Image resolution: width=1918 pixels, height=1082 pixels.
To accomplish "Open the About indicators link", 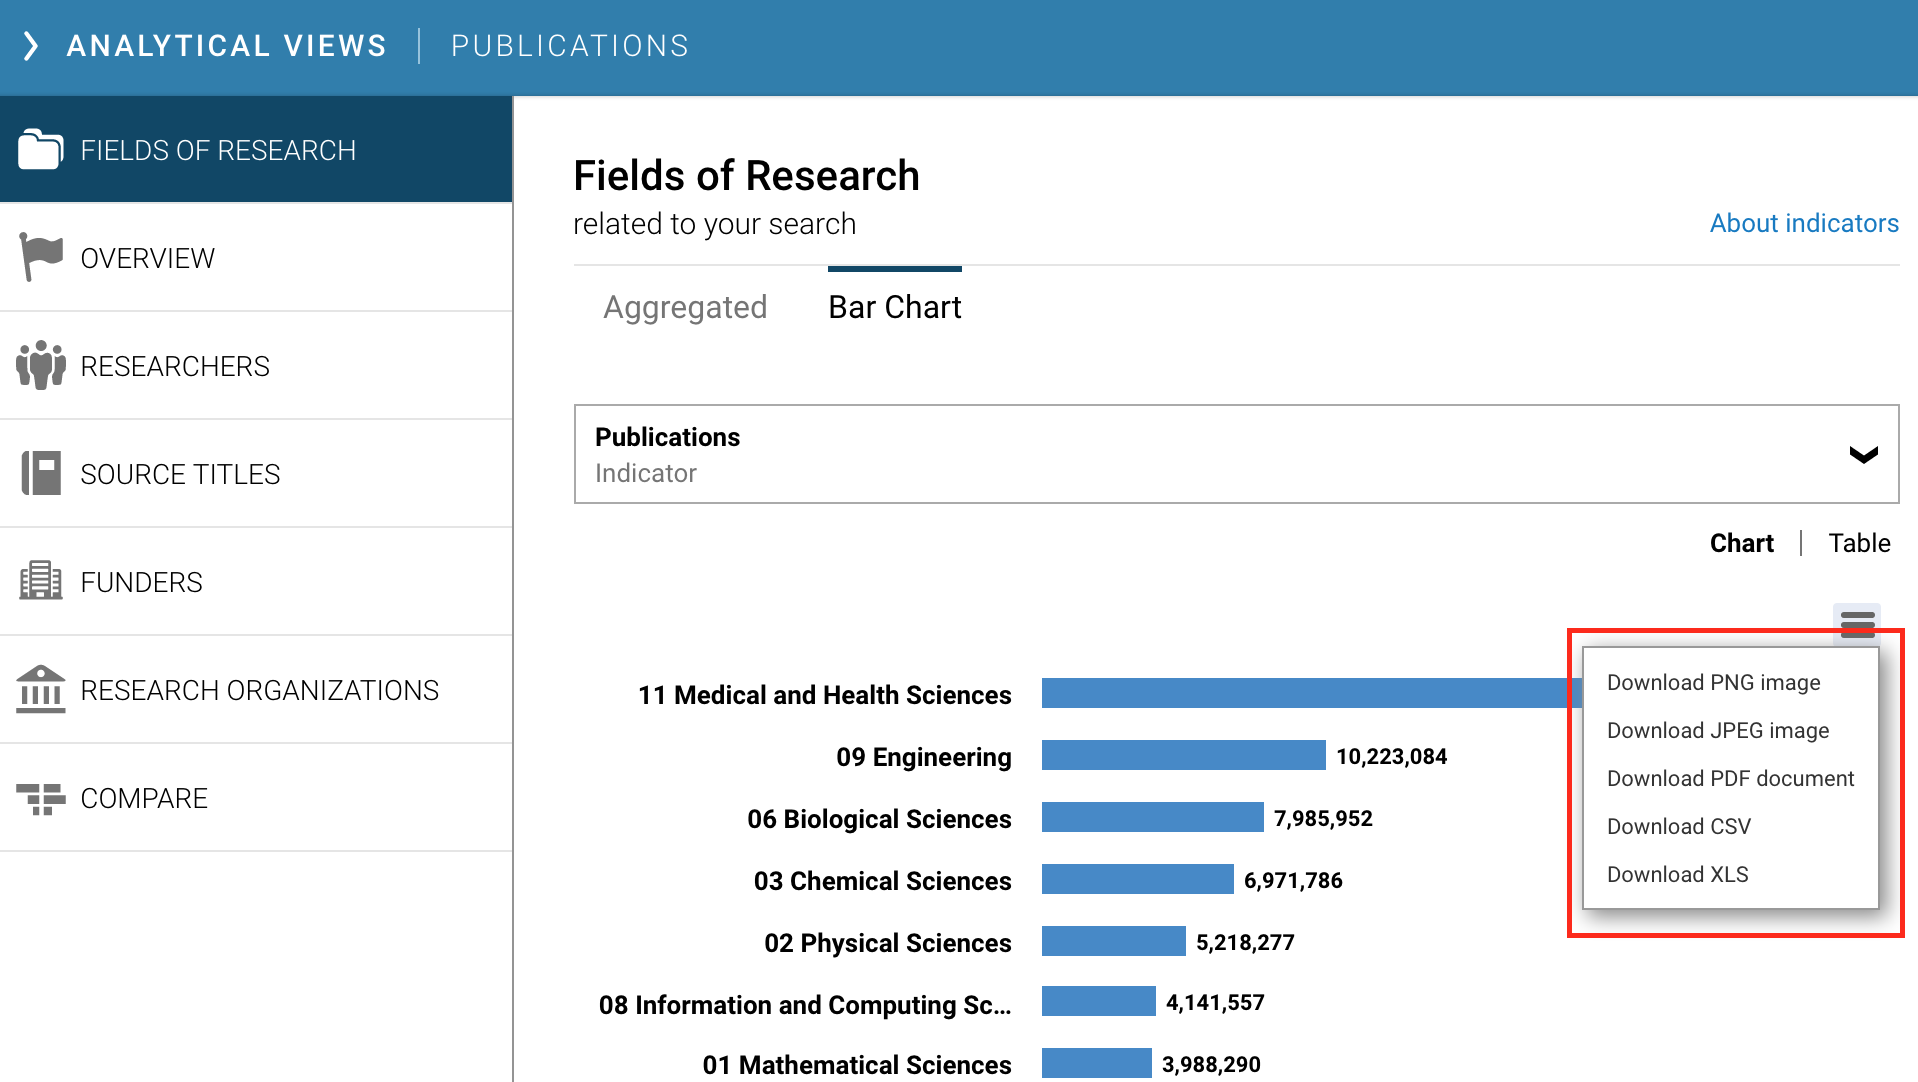I will [x=1803, y=223].
